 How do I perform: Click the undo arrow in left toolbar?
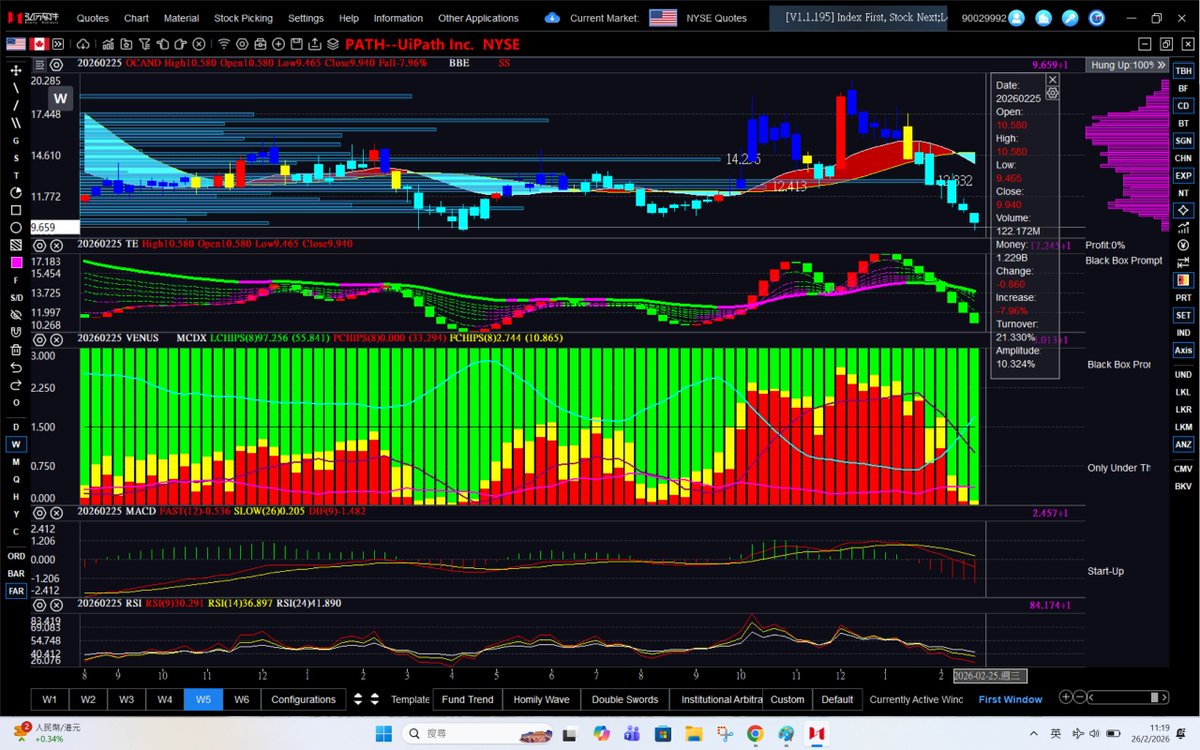tap(16, 367)
